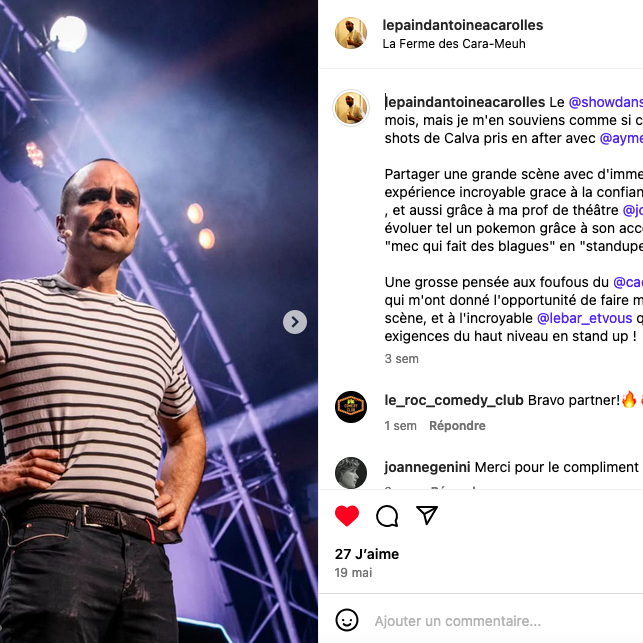643x643 pixels.
Task: Go to next photo with carousel arrow
Action: [295, 322]
